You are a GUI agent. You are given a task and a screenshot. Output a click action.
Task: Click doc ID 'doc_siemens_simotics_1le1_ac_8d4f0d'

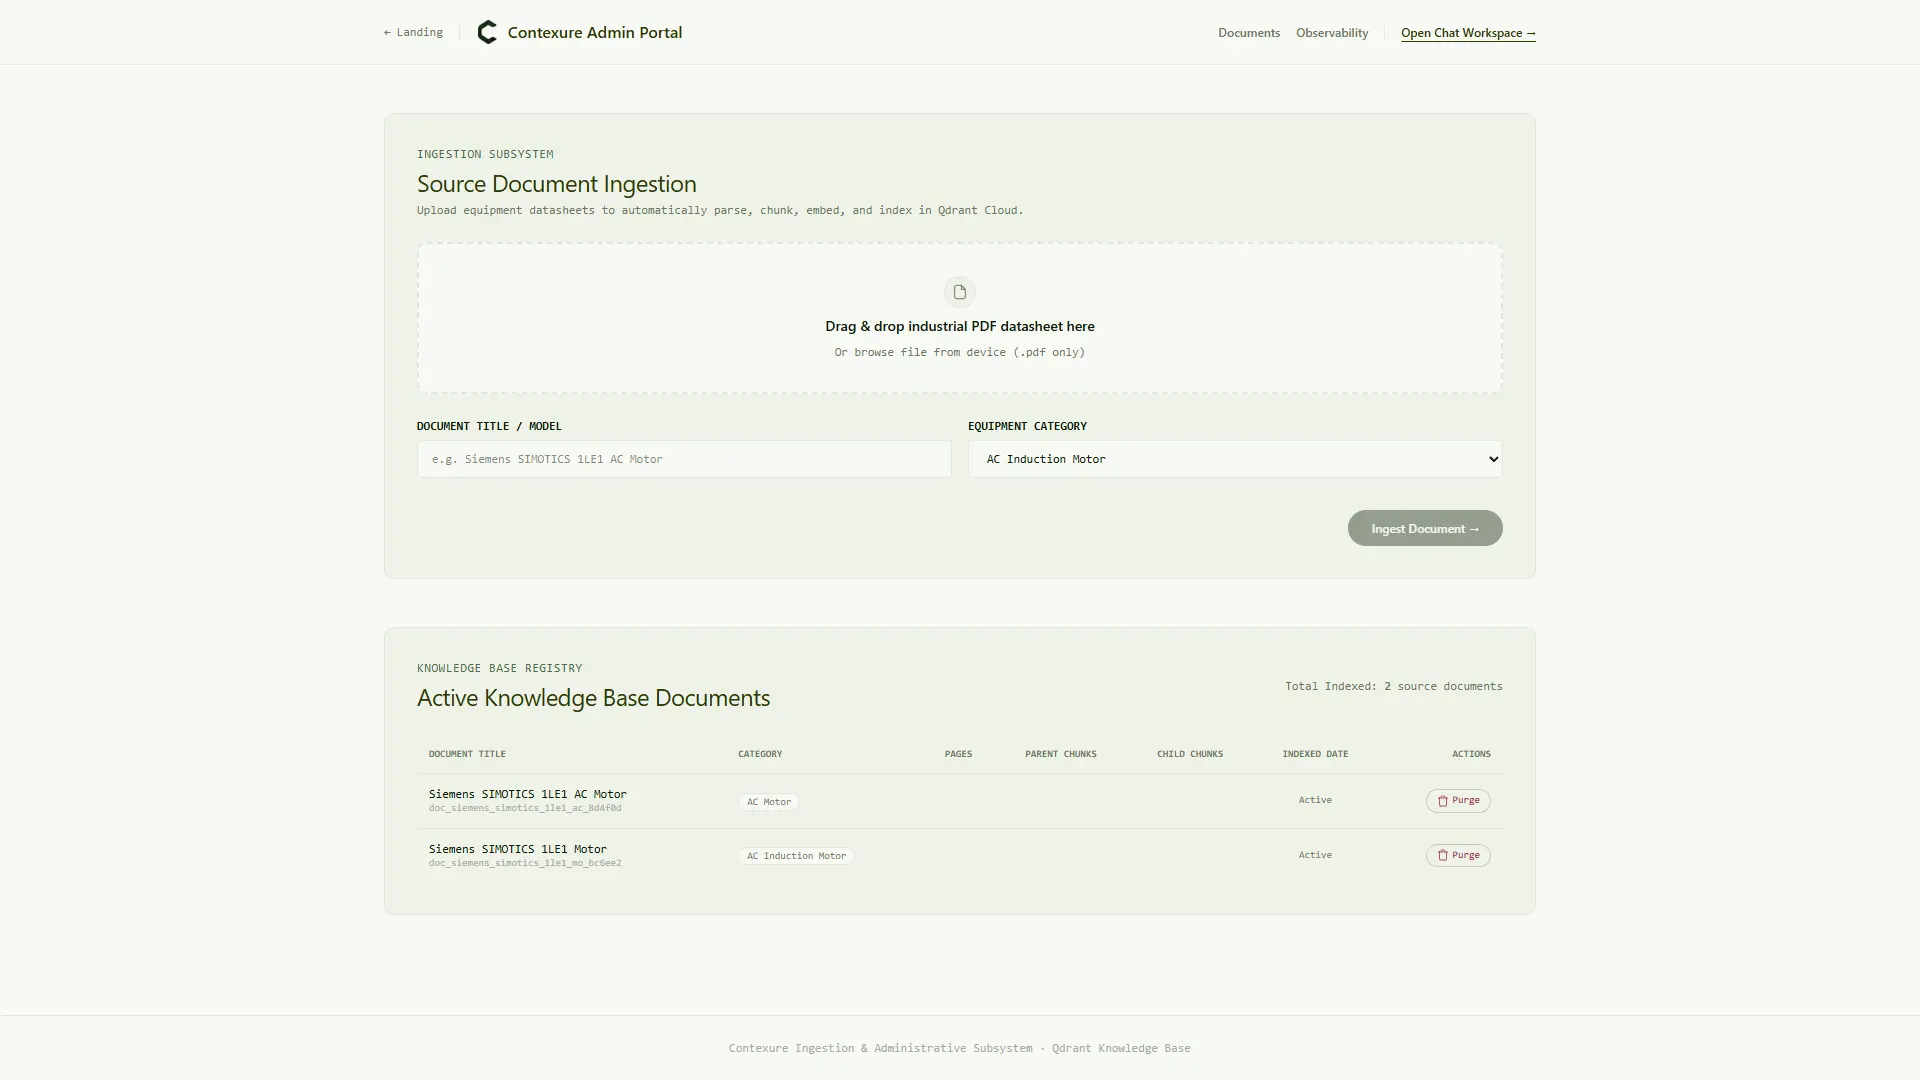525,808
